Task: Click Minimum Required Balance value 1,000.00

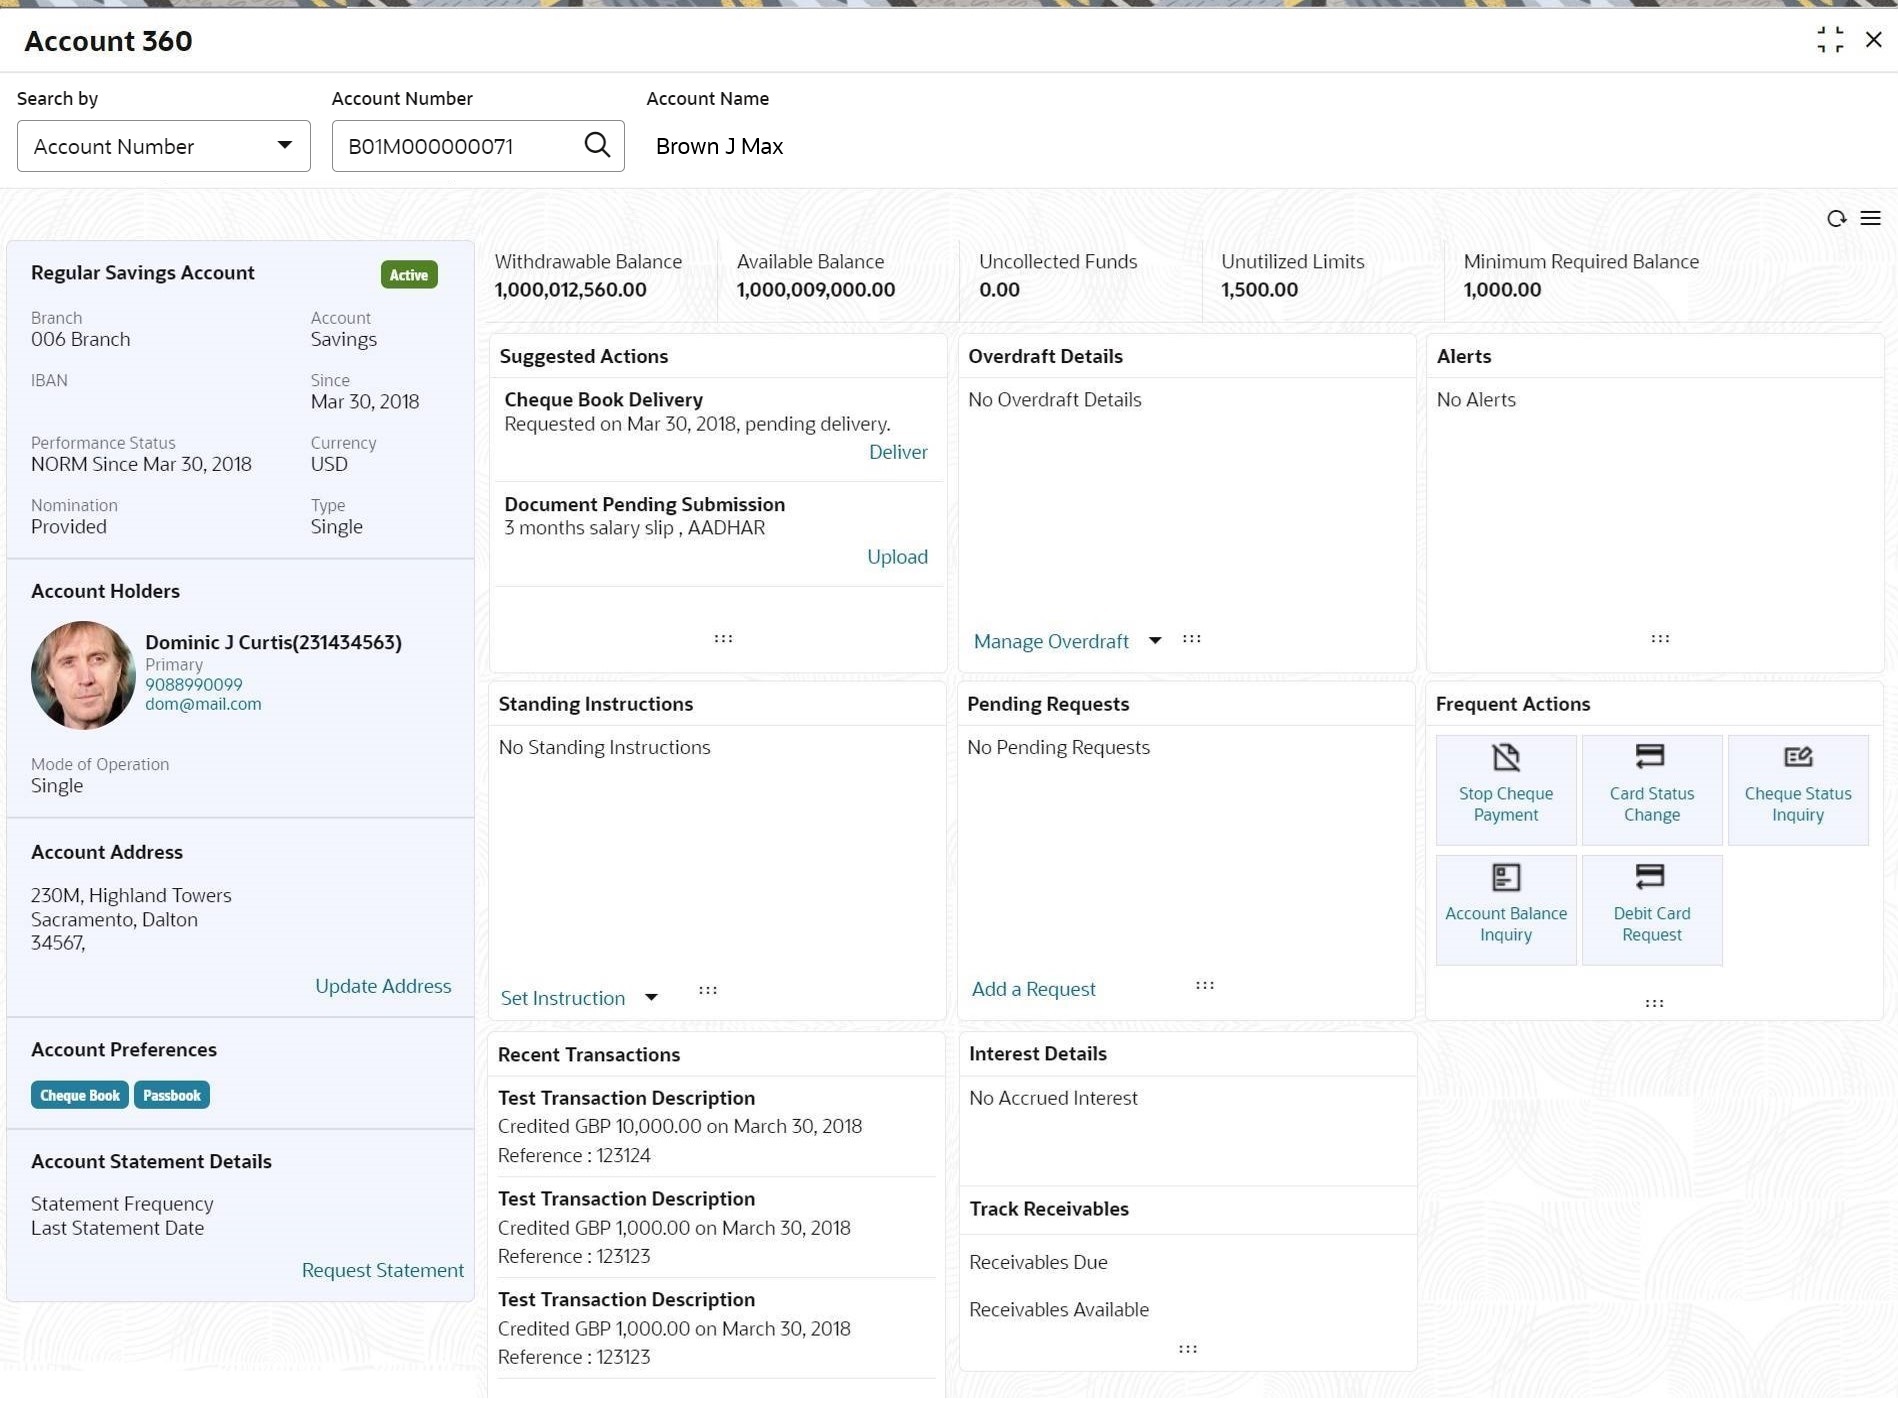Action: click(1502, 290)
